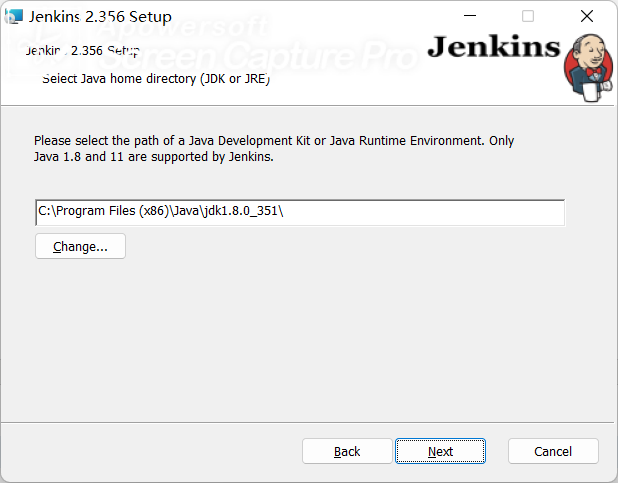Click the 'Jenkins 2.356 Setup' title text
The width and height of the screenshot is (618, 483).
(100, 17)
